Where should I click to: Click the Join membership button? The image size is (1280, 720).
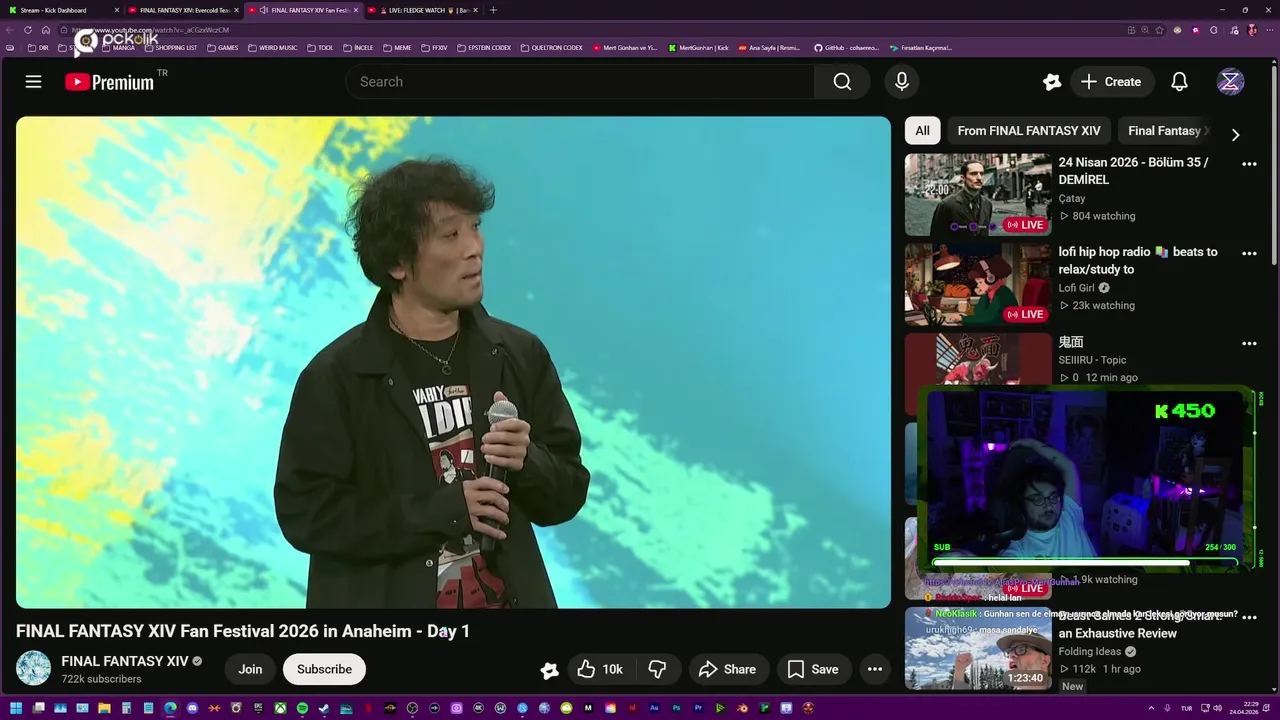click(250, 669)
